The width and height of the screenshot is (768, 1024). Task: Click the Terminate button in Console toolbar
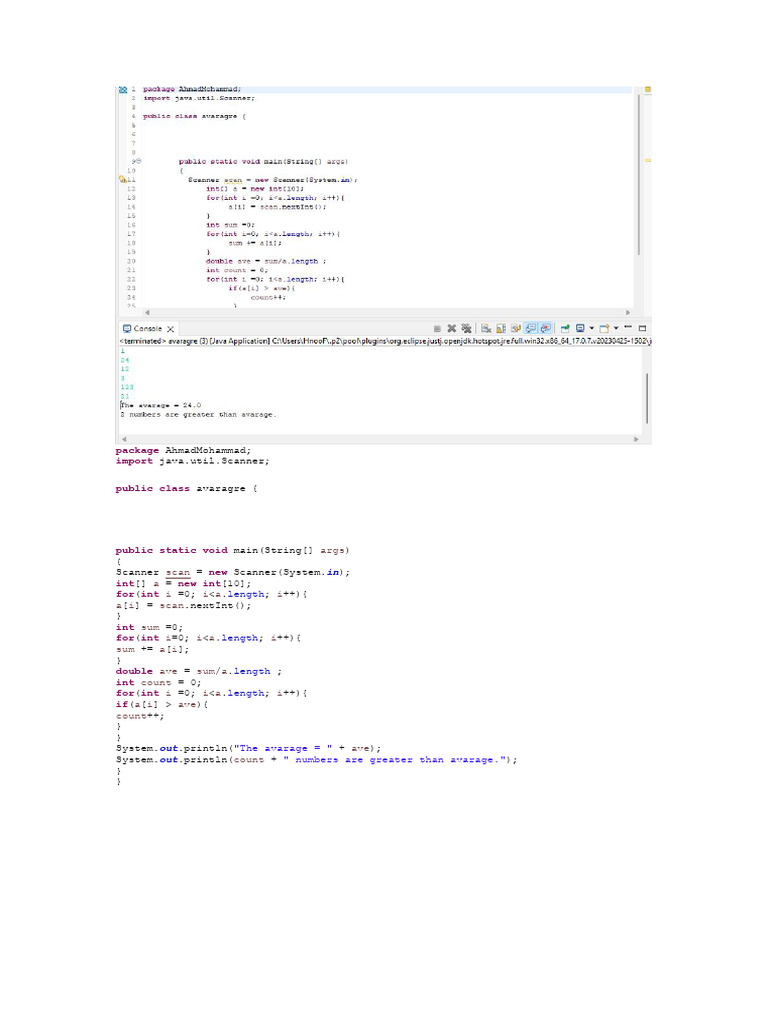[437, 328]
